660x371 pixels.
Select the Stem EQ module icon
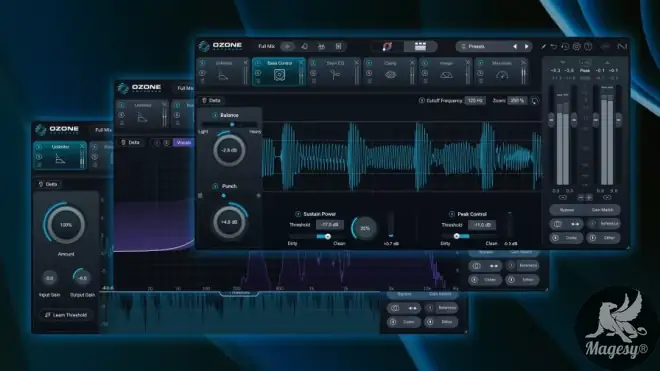tap(335, 75)
